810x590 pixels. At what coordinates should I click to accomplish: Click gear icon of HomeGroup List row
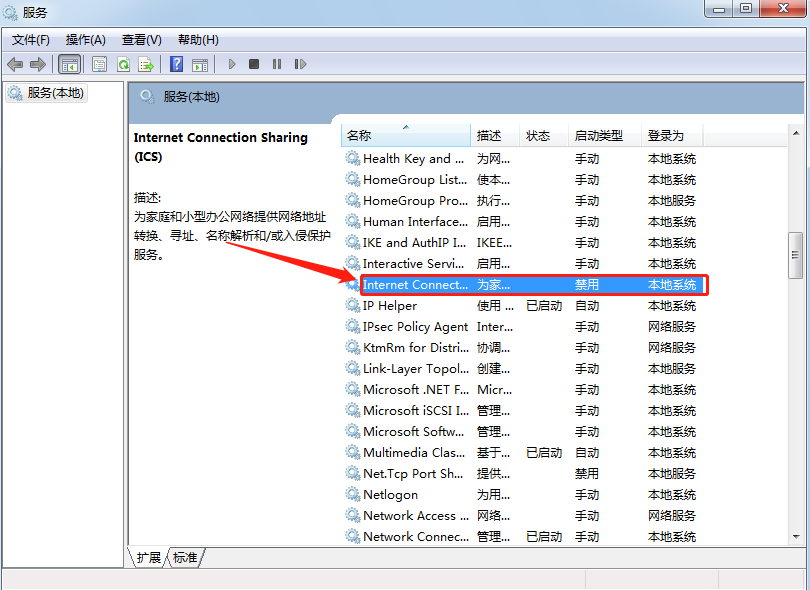[x=353, y=179]
